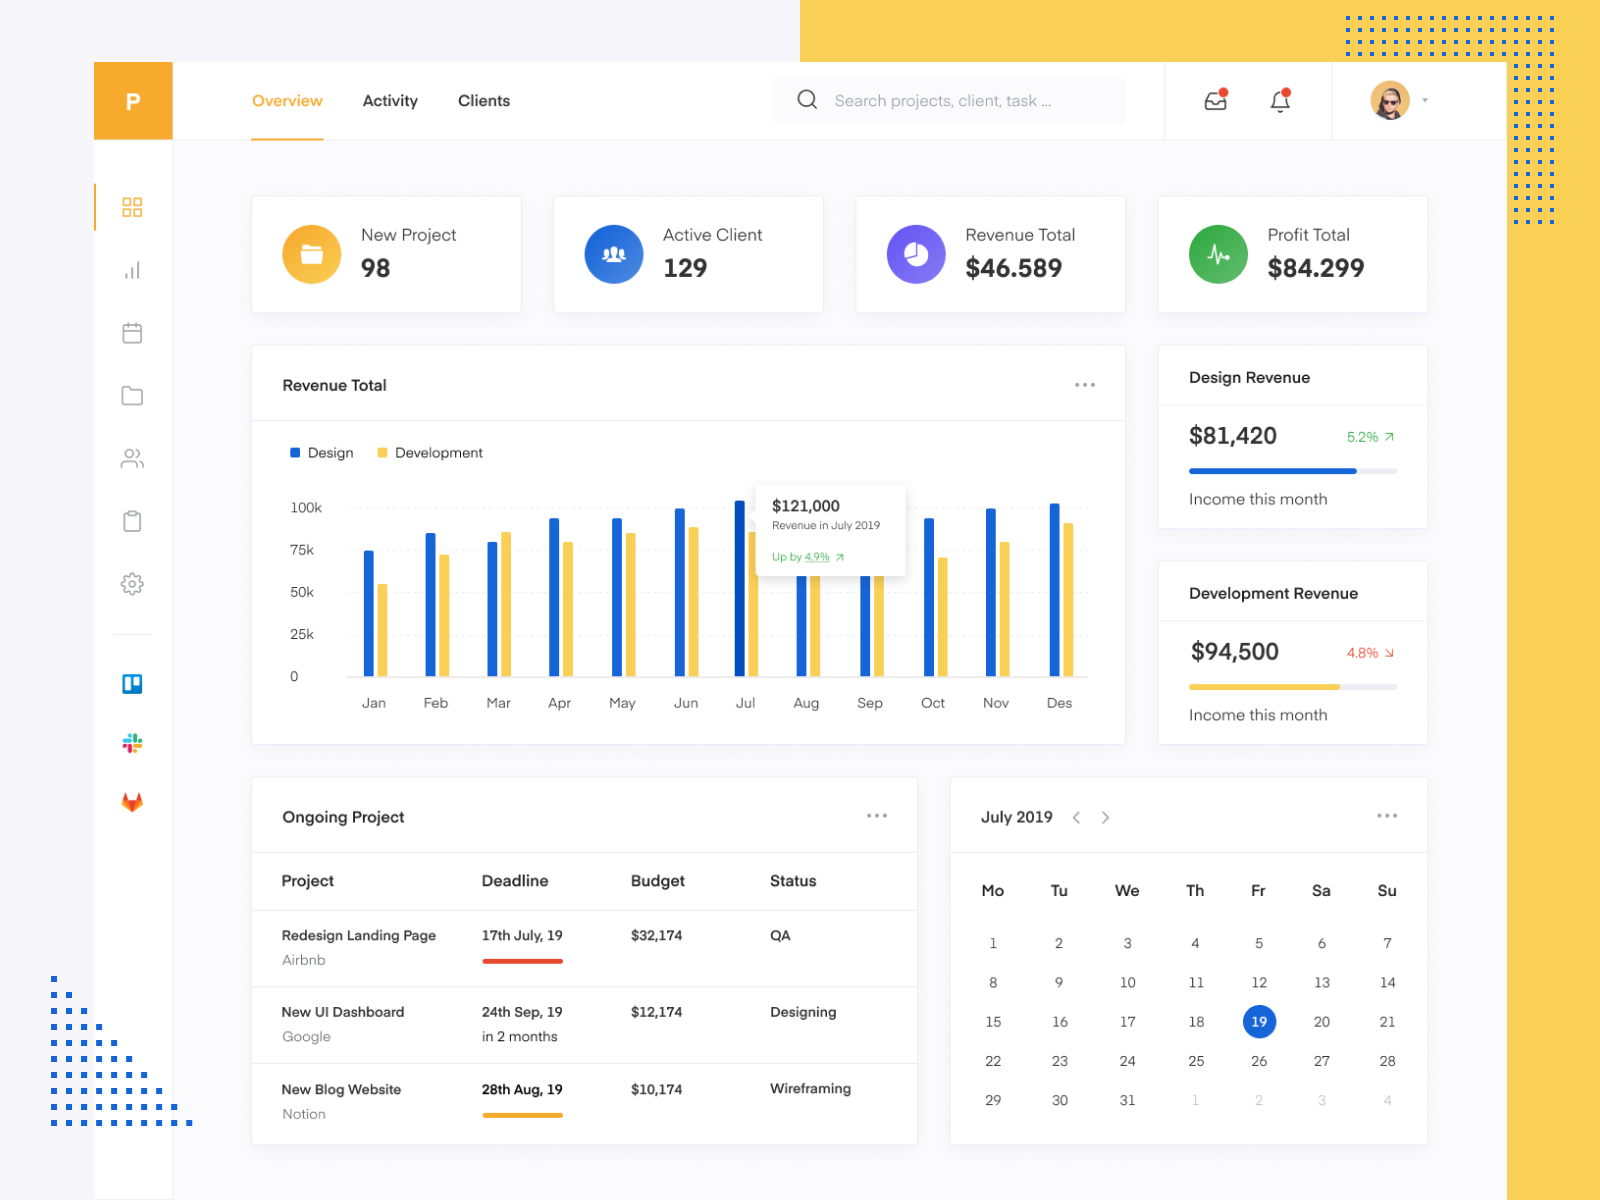Click the Status column header
Screen dimensions: 1600x1200
(x=793, y=881)
